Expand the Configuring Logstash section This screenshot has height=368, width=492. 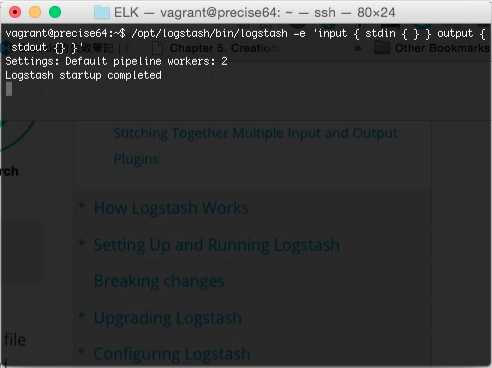(82, 351)
